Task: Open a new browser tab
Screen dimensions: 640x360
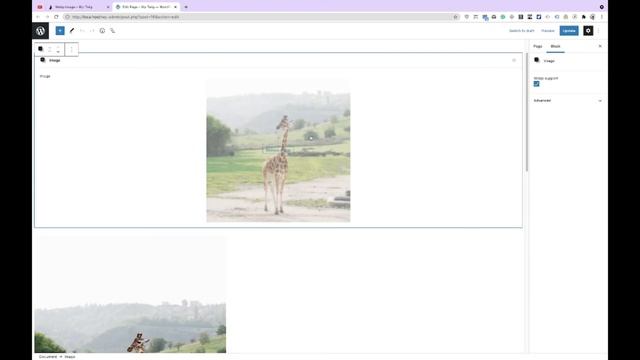Action: point(186,7)
